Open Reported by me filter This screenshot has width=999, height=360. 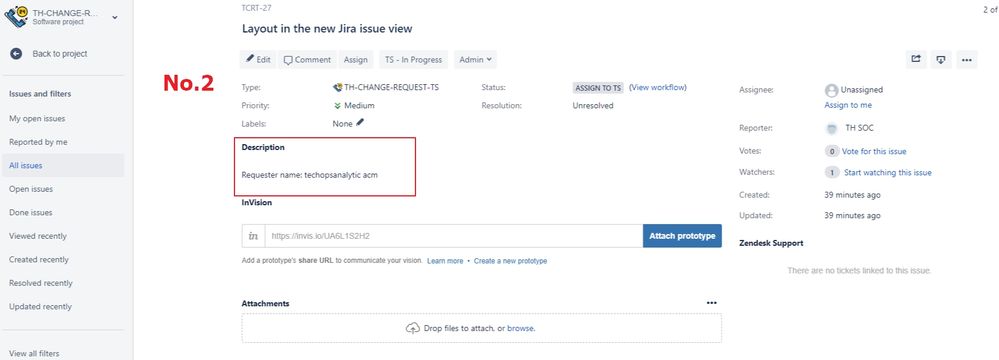(38, 142)
